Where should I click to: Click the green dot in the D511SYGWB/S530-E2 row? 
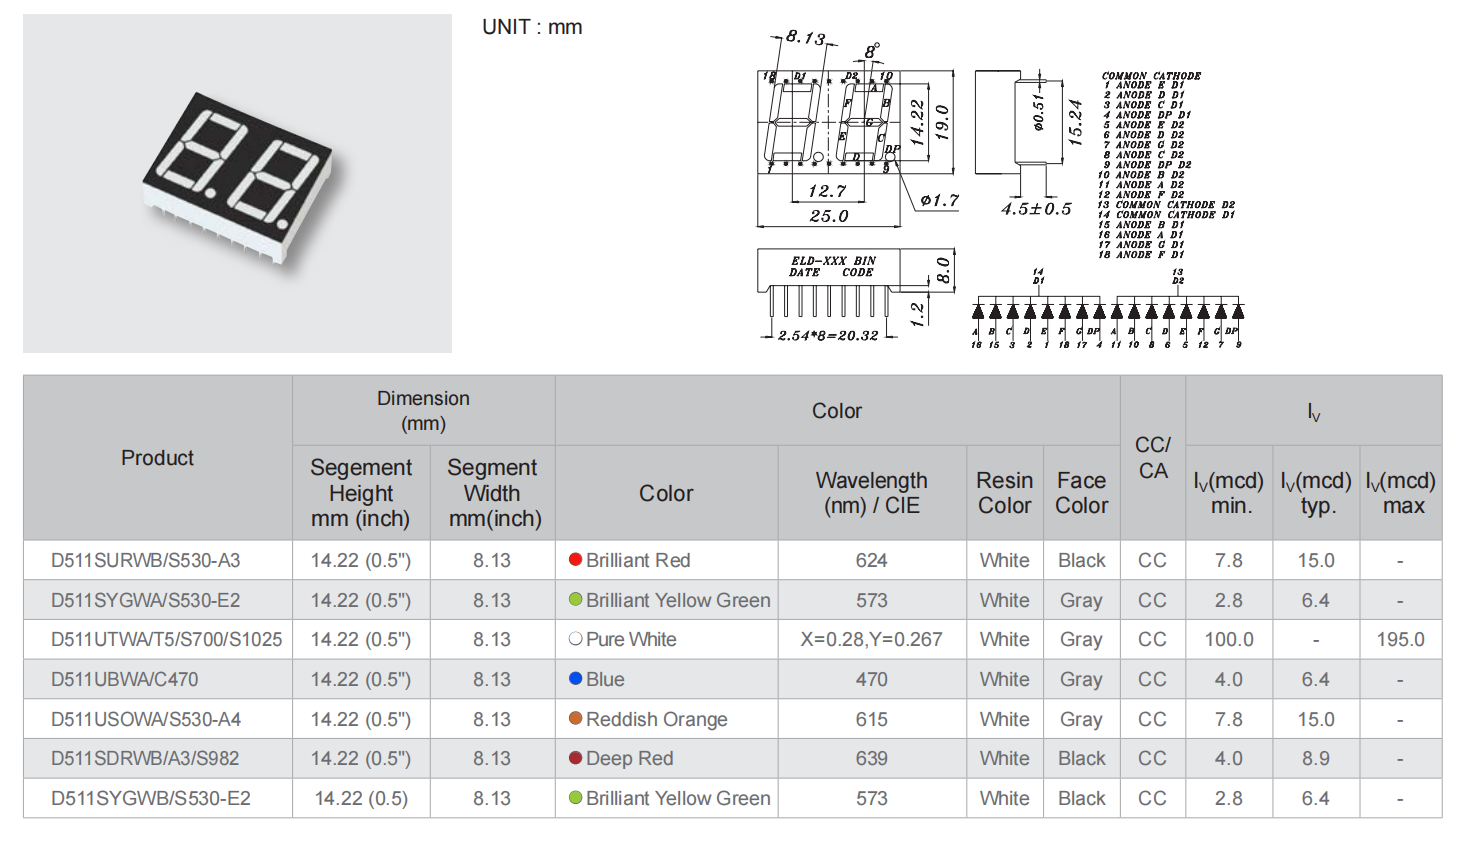pos(575,798)
